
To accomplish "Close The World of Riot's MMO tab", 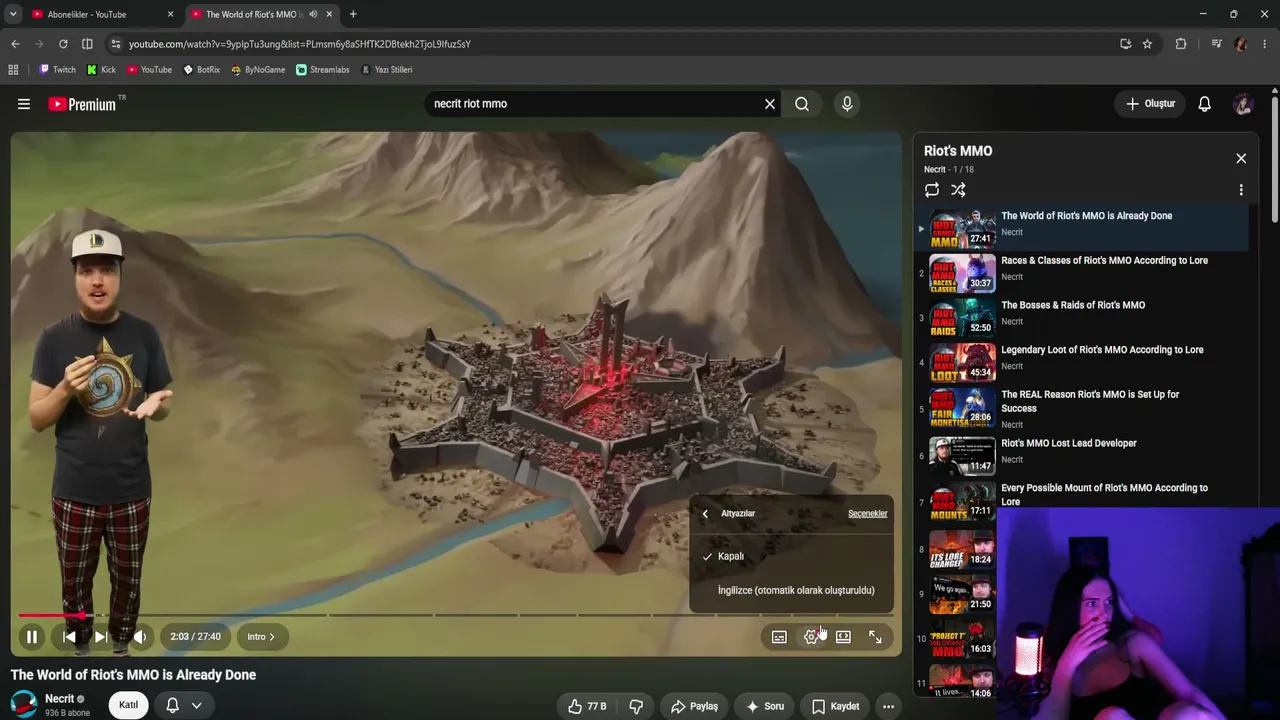I will click(329, 14).
